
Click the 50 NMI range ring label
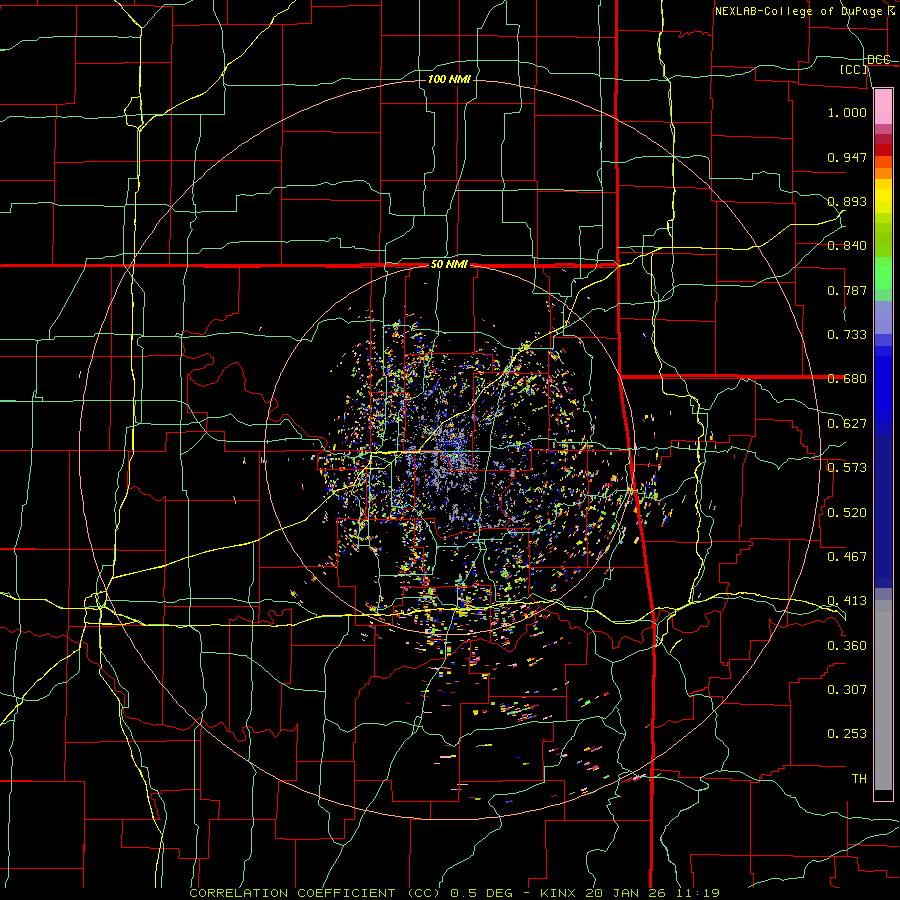[x=449, y=265]
